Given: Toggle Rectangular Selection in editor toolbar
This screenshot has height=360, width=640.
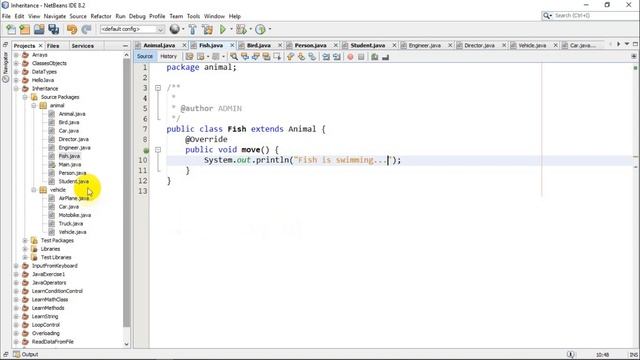Looking at the screenshot, I should click(277, 57).
